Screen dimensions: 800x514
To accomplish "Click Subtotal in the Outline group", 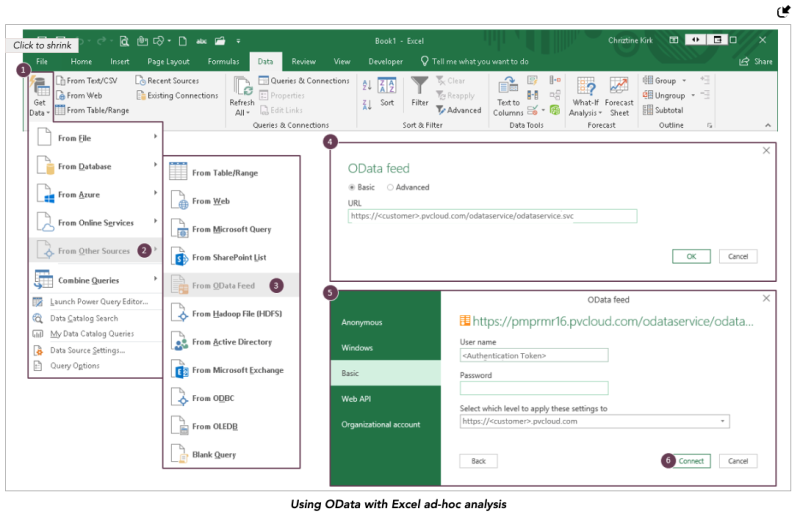I will [663, 110].
